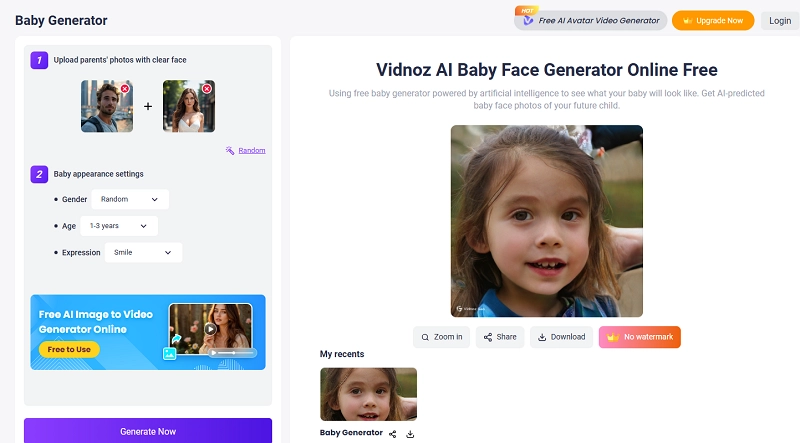Select the No watermark option
The width and height of the screenshot is (800, 443).
tap(640, 337)
